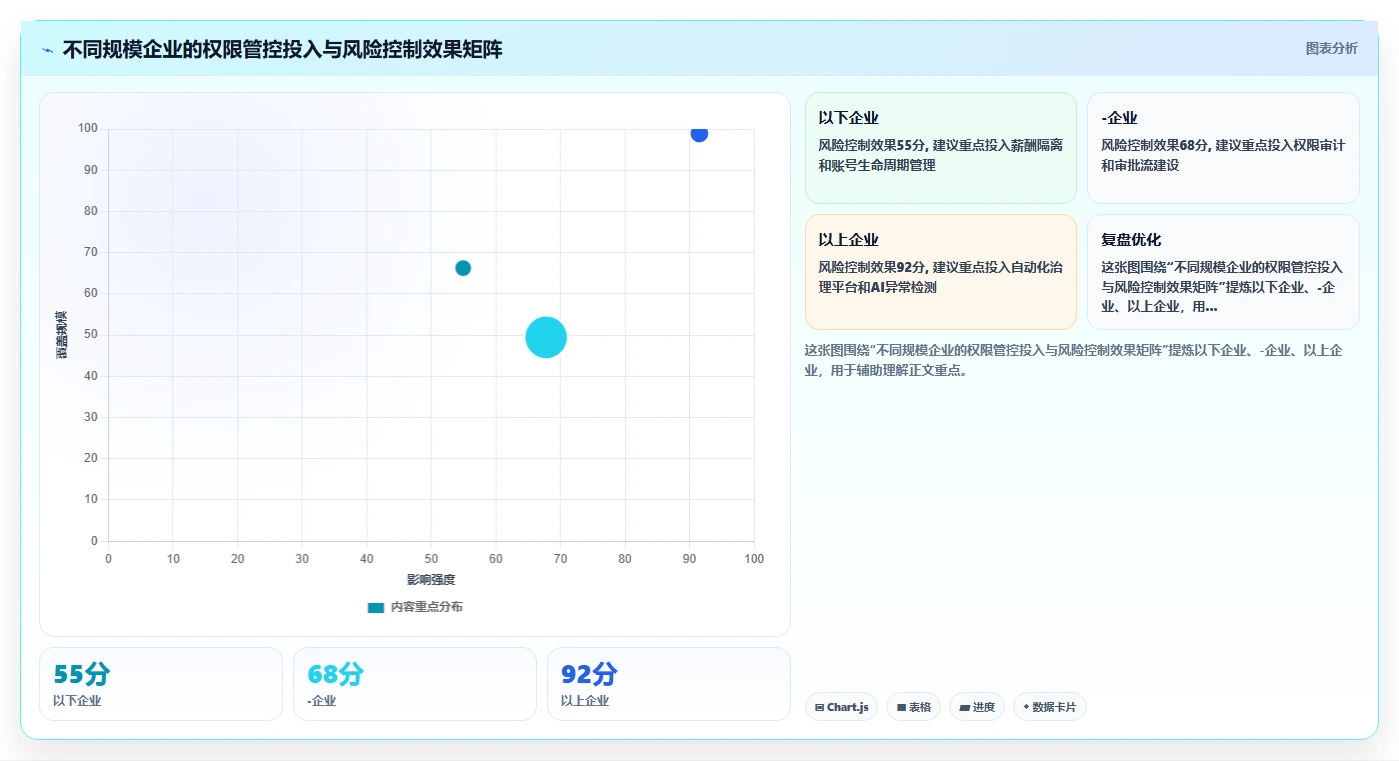Click the 内容重点分布 legend text

(x=427, y=607)
